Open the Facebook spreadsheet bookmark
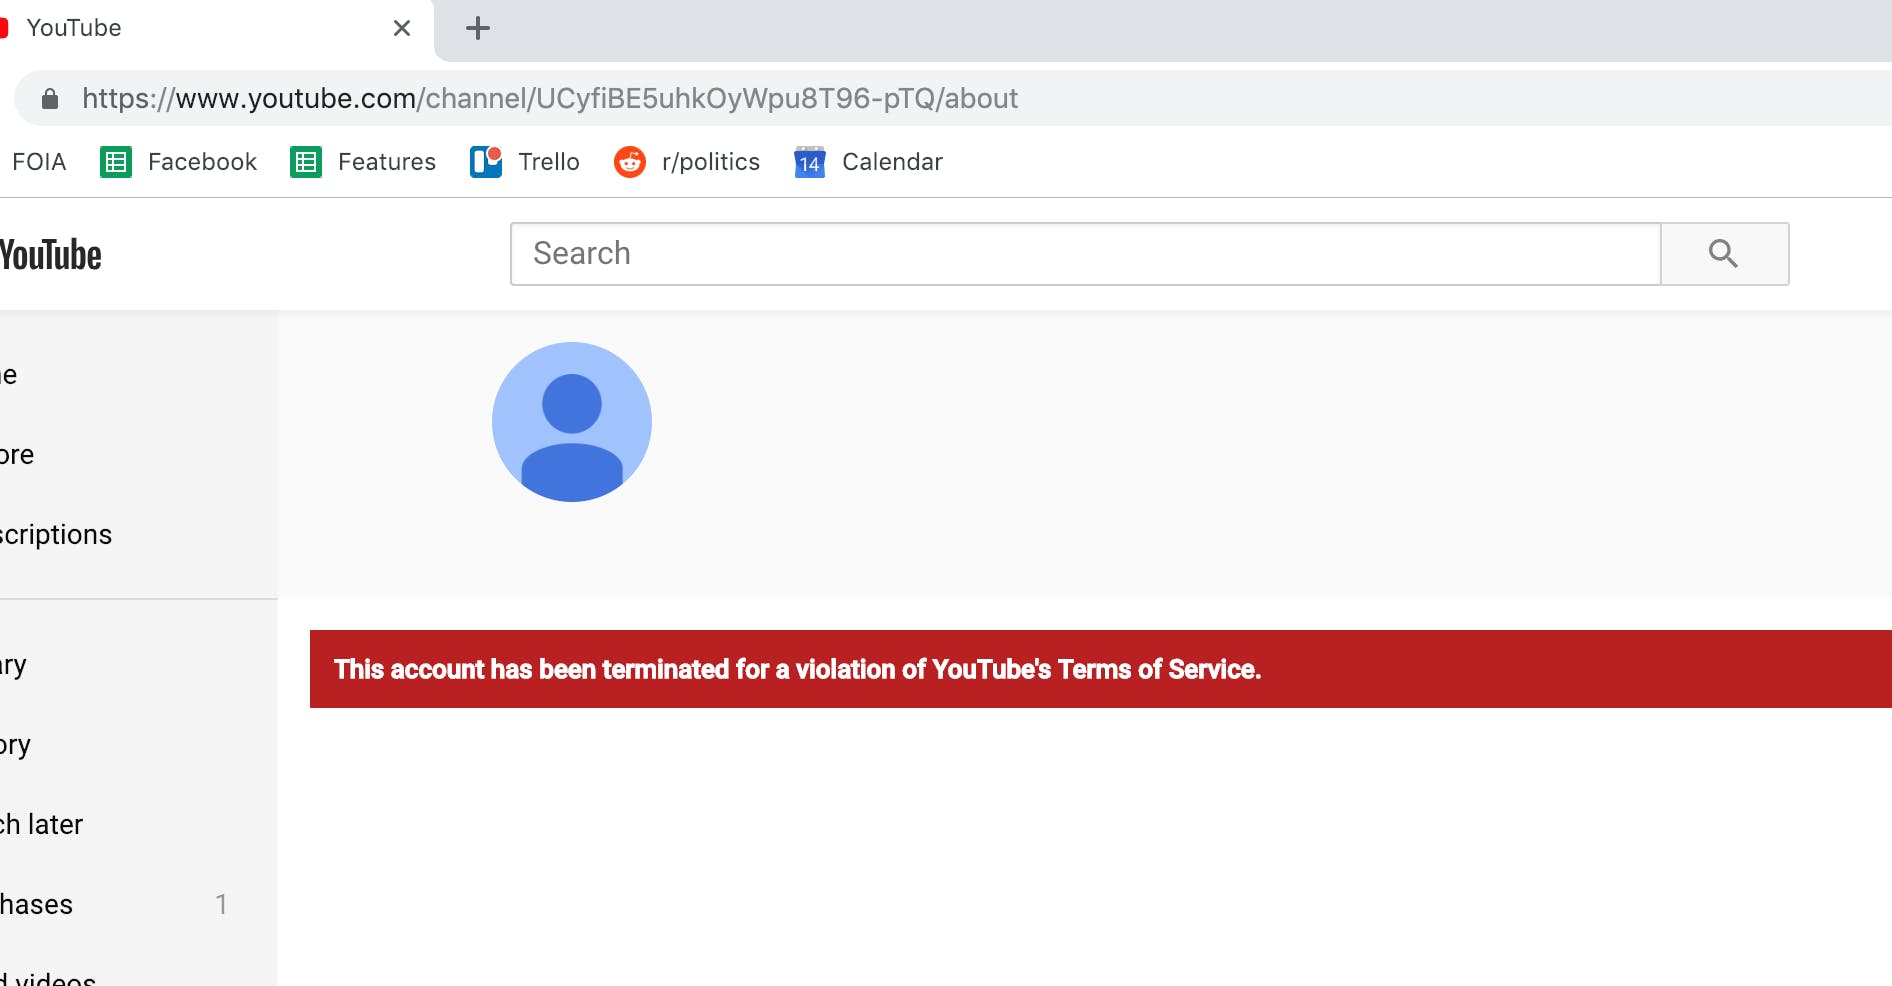 tap(179, 162)
